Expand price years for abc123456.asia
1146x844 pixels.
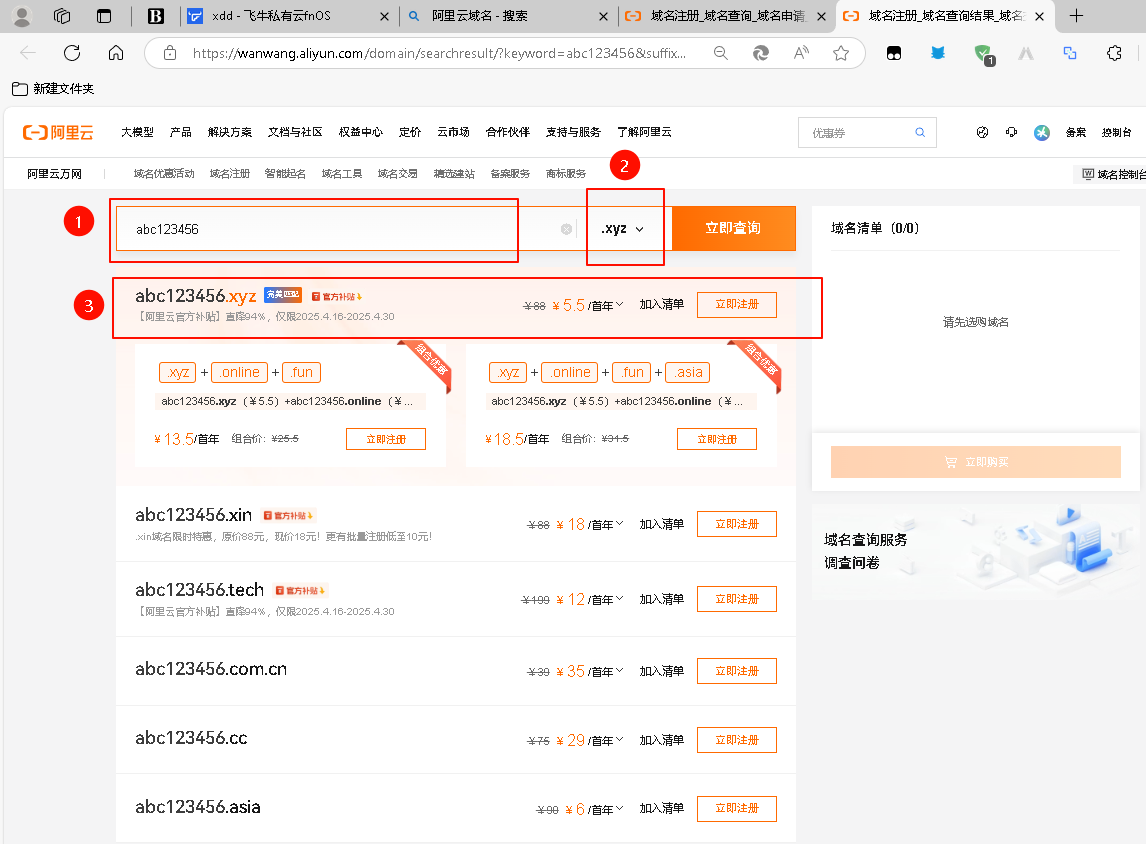[x=620, y=808]
